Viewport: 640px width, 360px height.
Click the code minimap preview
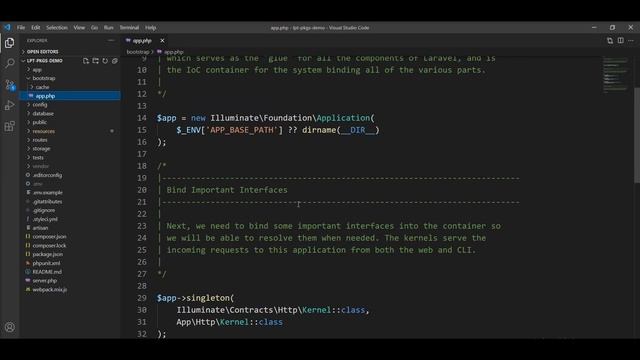click(616, 76)
